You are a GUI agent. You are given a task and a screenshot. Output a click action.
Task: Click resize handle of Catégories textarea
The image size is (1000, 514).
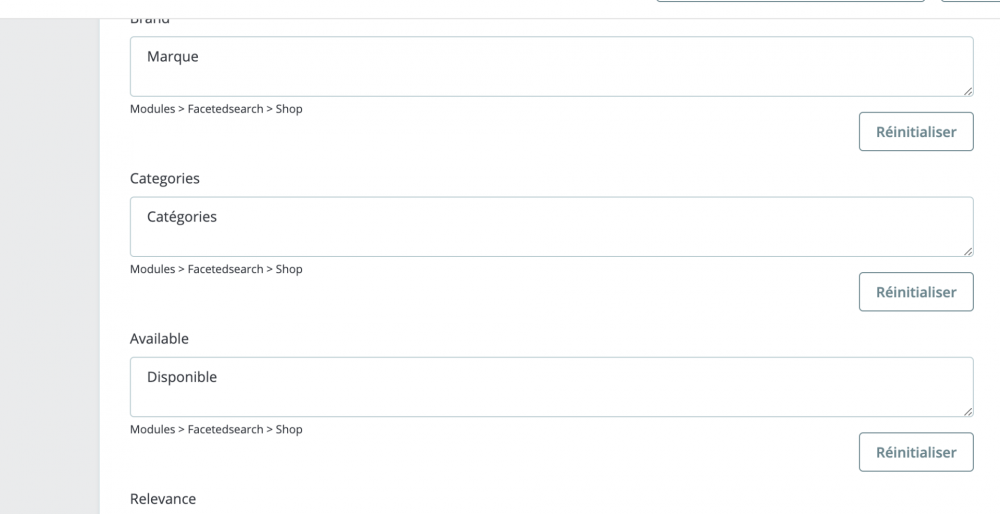pos(967,250)
